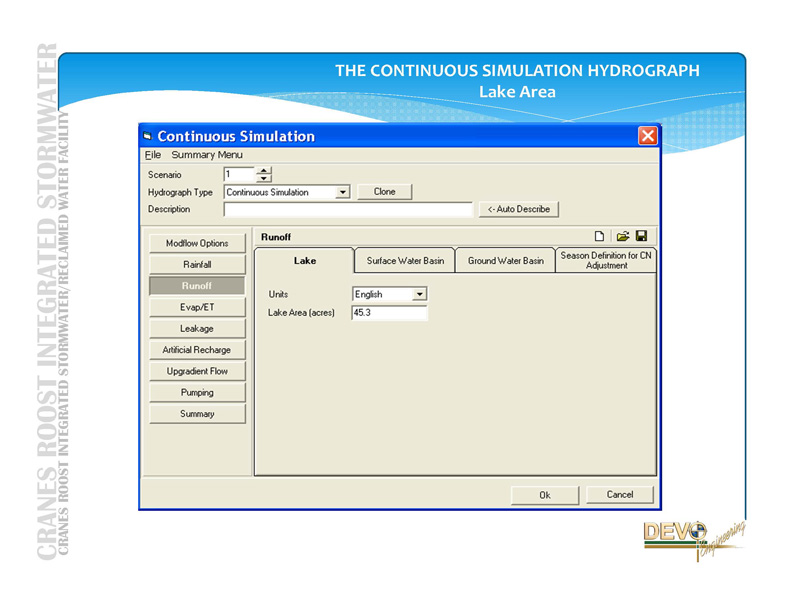Switch to the Ground Water Basin tab

[x=505, y=261]
